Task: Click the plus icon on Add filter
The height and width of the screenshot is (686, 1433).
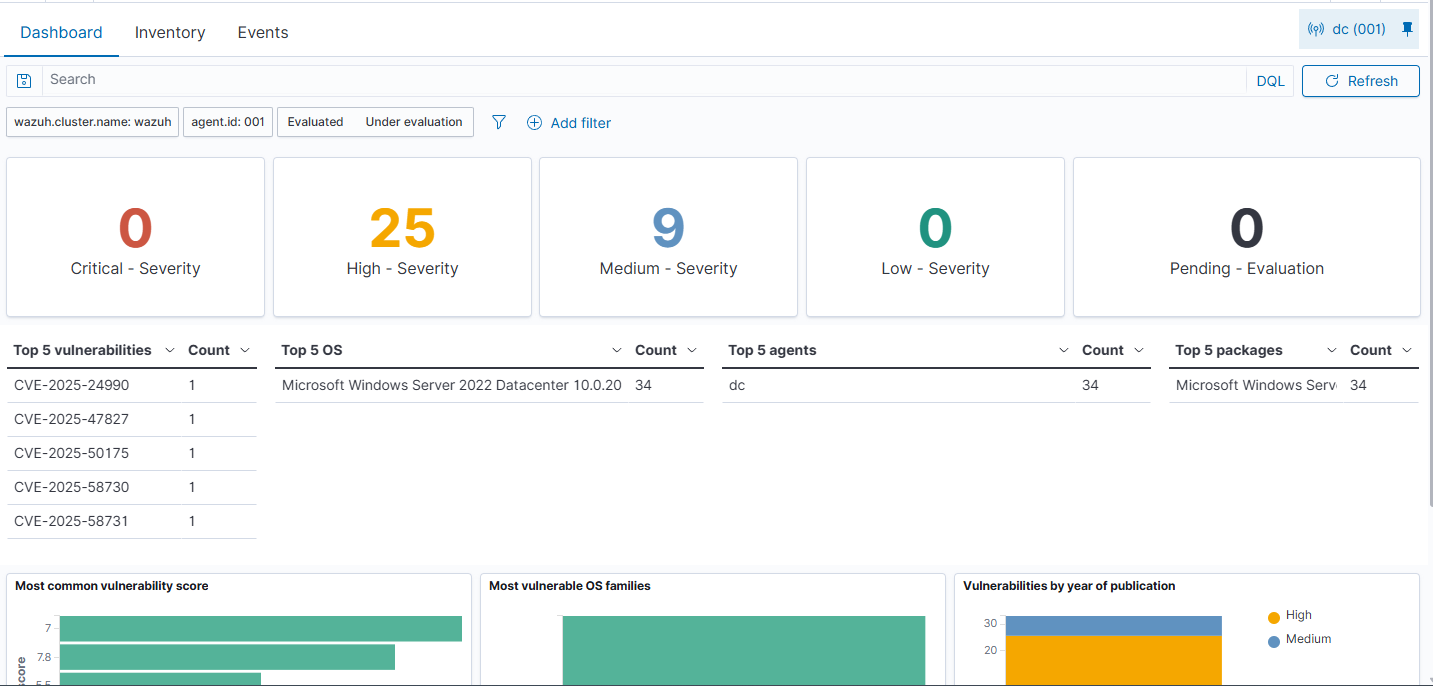Action: coord(534,123)
